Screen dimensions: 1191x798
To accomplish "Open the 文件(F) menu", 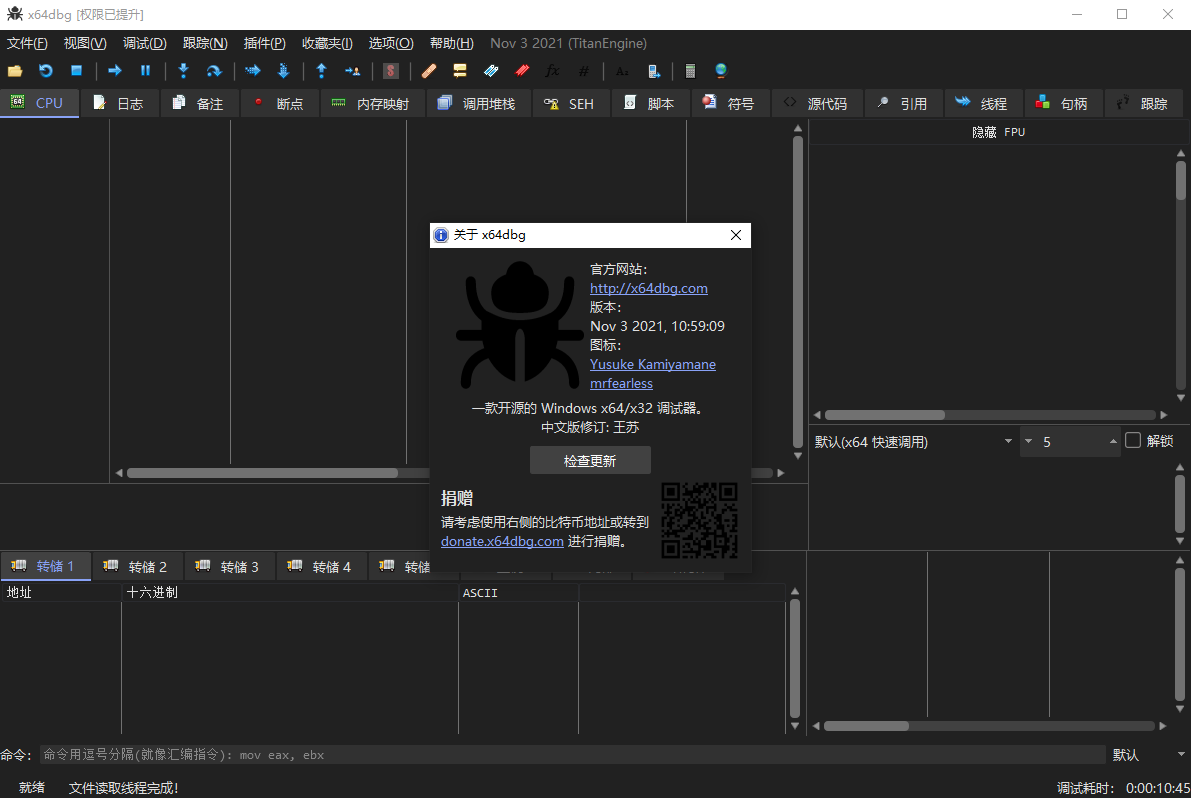I will click(27, 43).
